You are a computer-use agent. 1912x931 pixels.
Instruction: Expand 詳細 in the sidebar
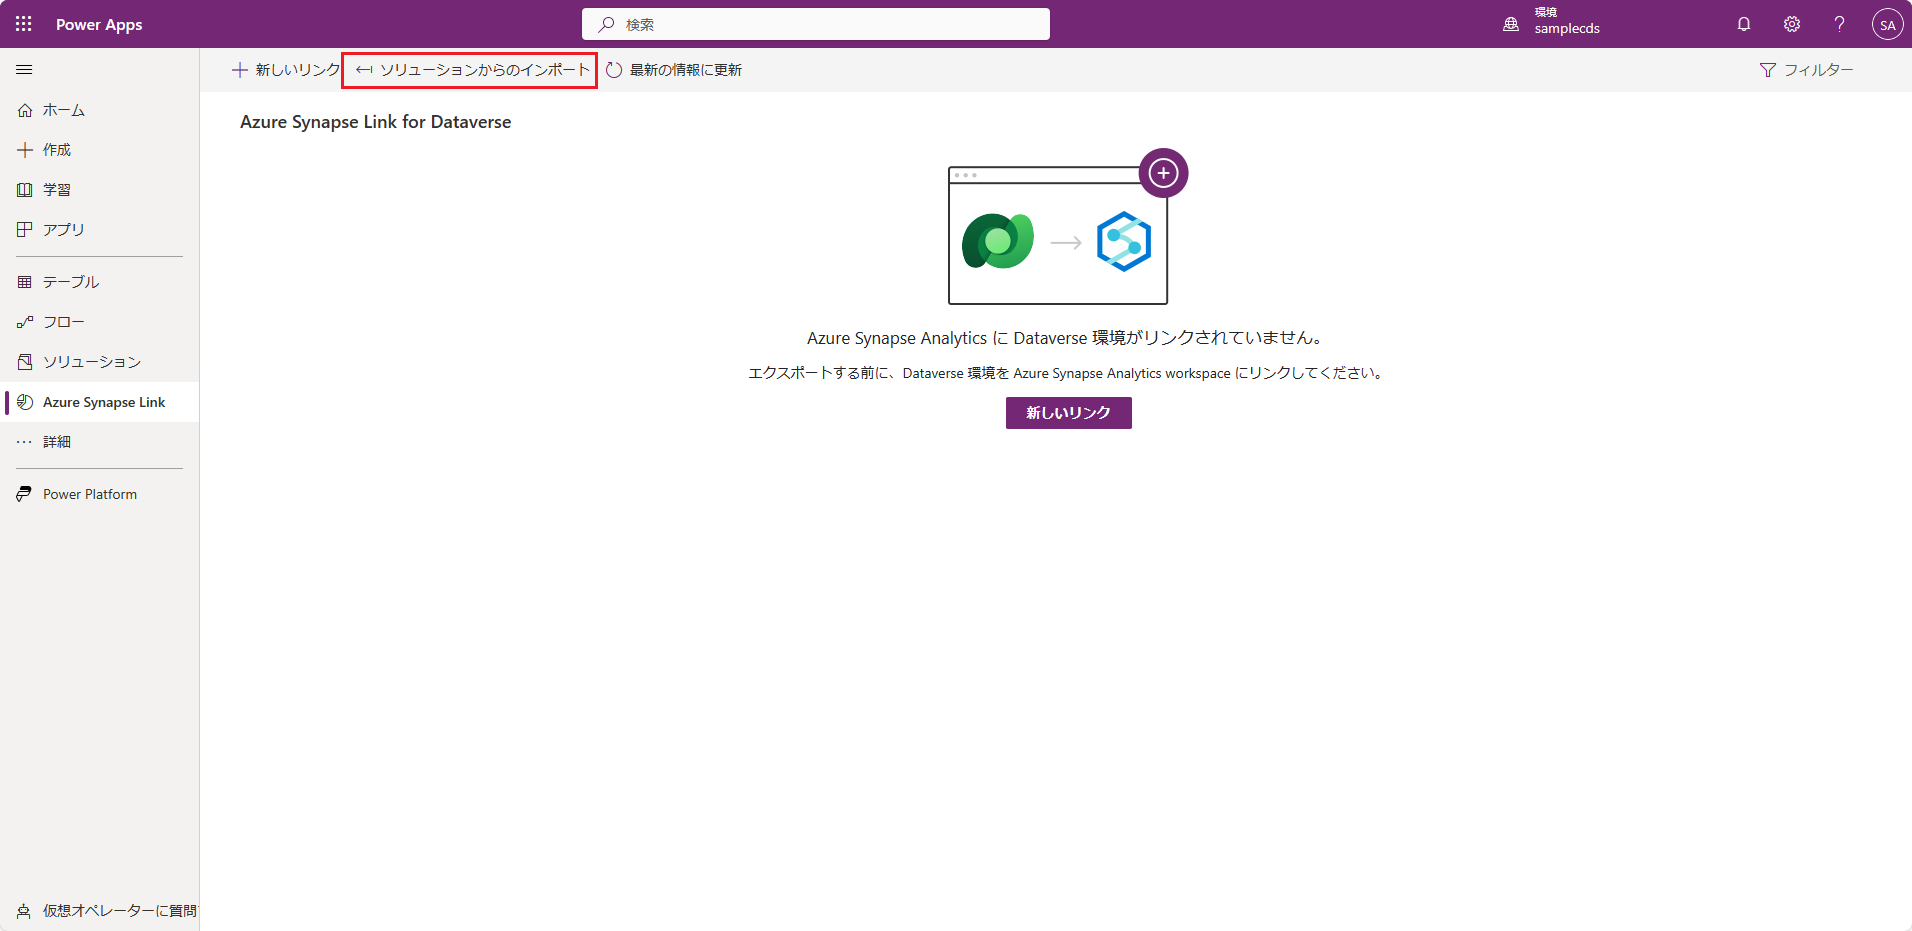click(56, 441)
